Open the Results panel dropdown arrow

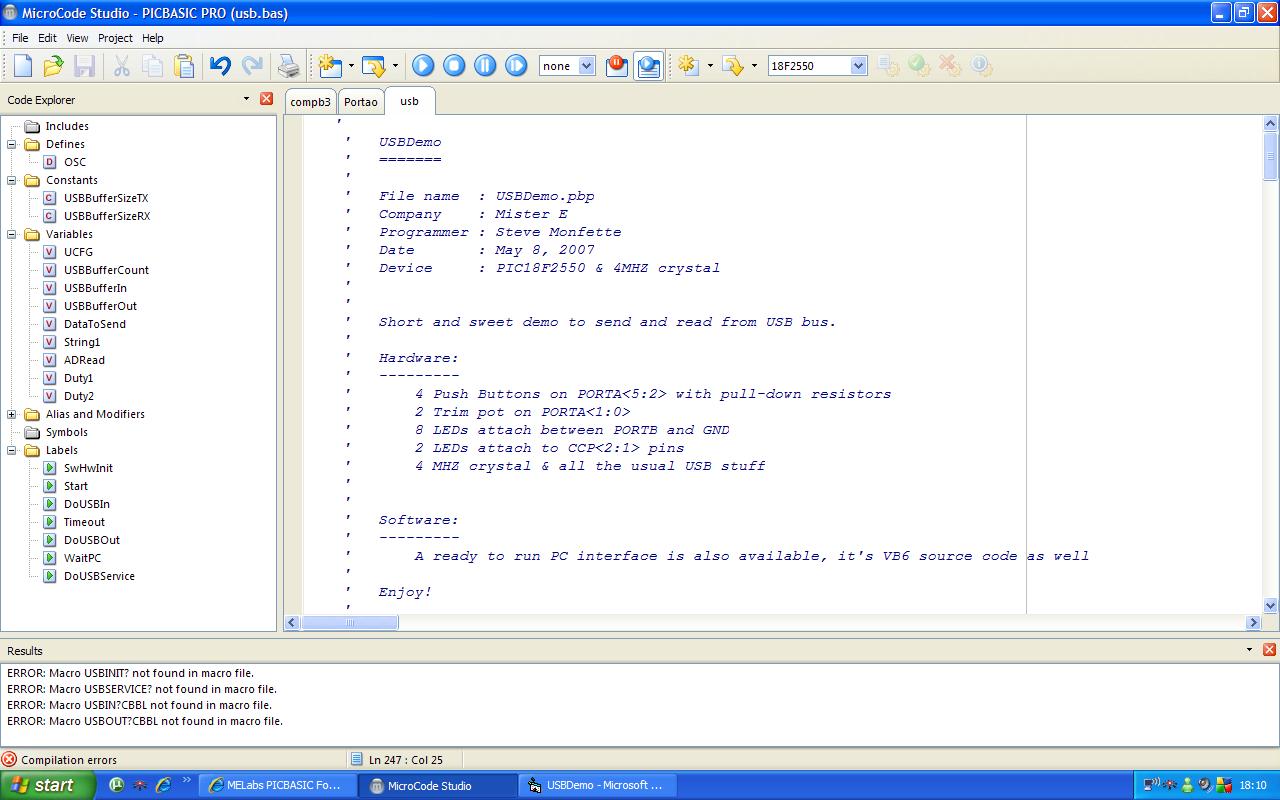(x=1249, y=650)
